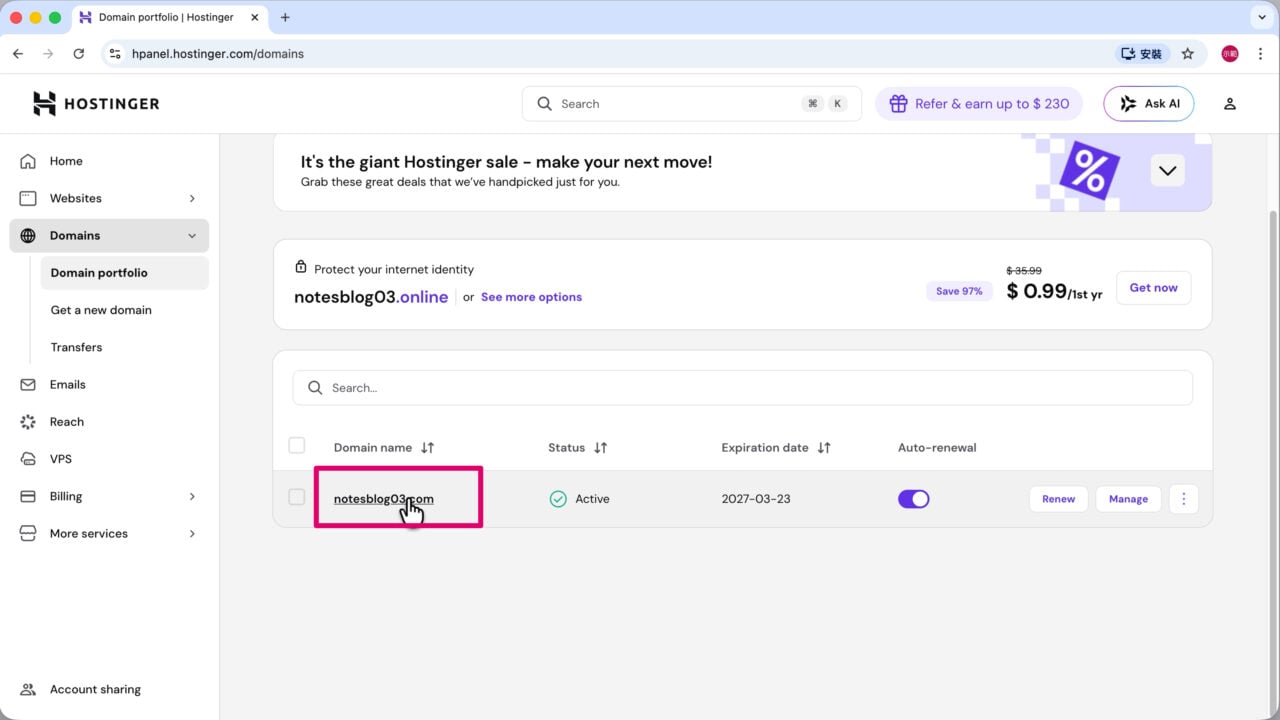
Task: Expand the sale banner chevron
Action: tap(1167, 170)
